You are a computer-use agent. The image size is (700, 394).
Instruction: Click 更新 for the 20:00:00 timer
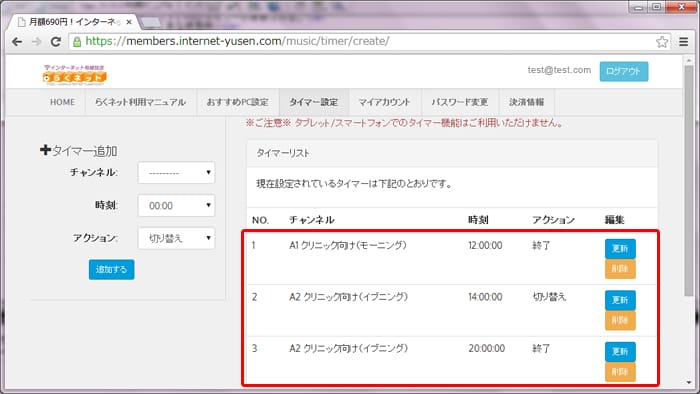pos(620,352)
